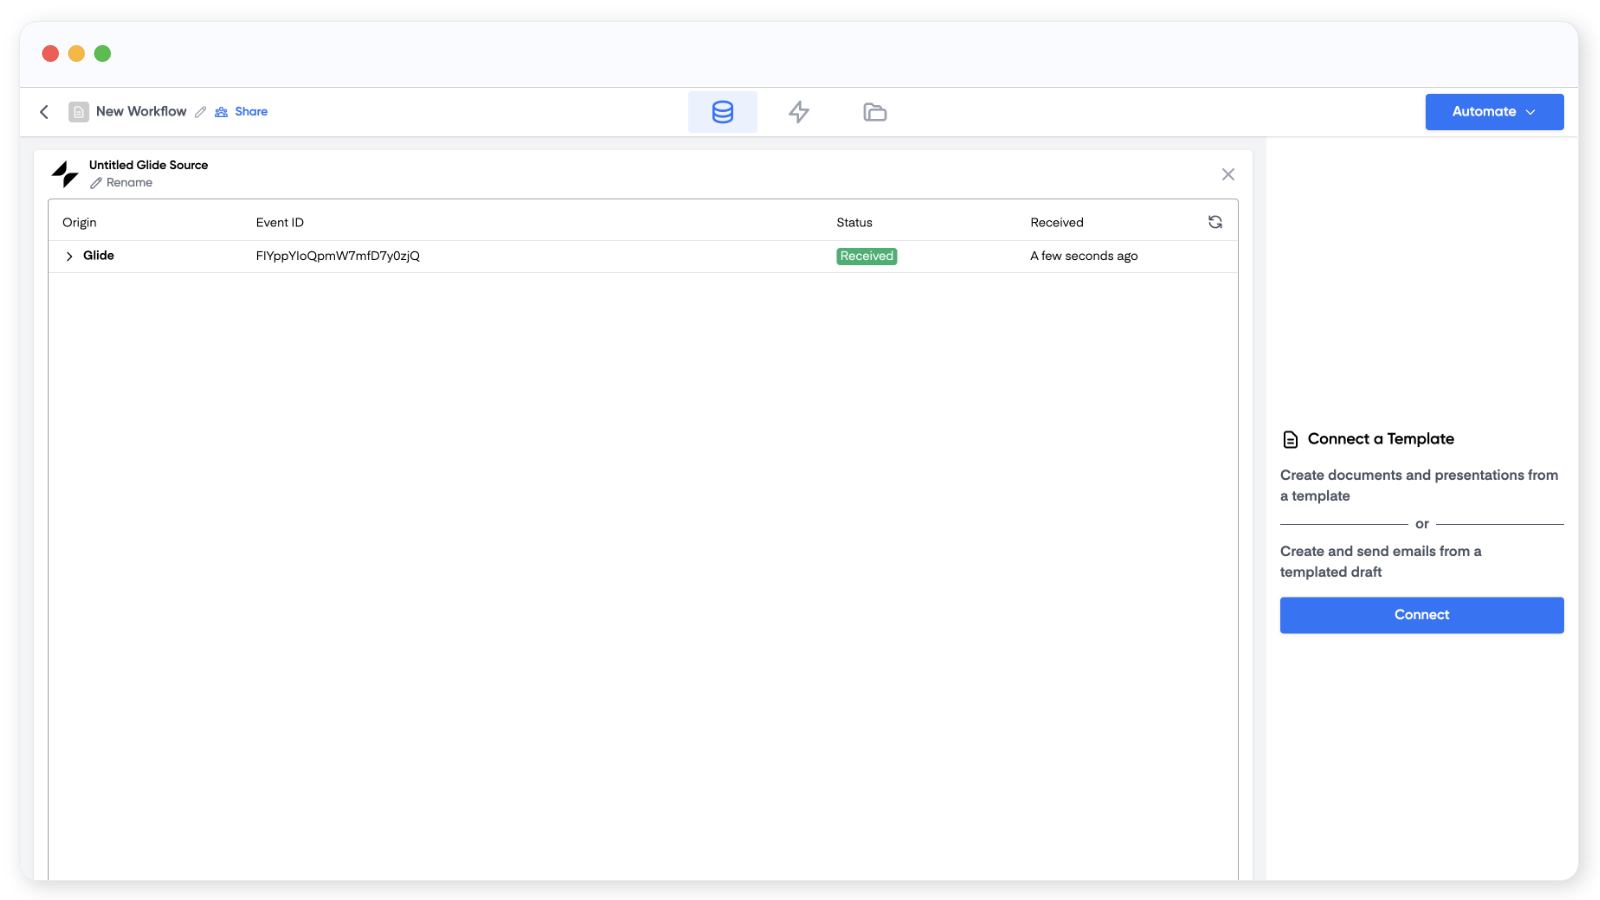This screenshot has height=900, width=1600.
Task: Click the Glide logo icon
Action: tap(65, 174)
